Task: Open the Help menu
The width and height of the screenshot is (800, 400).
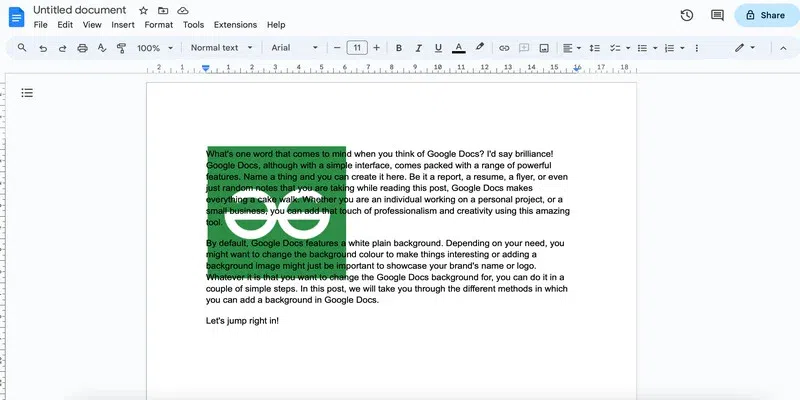Action: pyautogui.click(x=276, y=24)
